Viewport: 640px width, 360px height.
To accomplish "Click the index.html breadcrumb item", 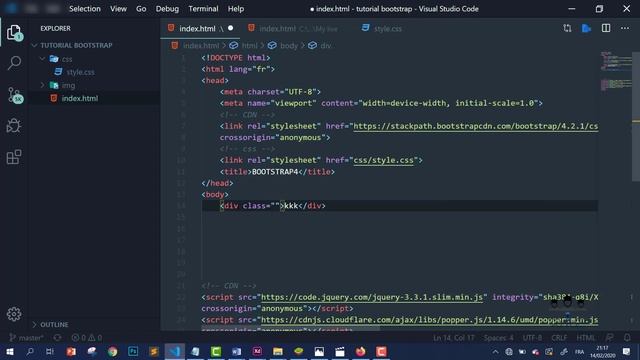I will (201, 46).
